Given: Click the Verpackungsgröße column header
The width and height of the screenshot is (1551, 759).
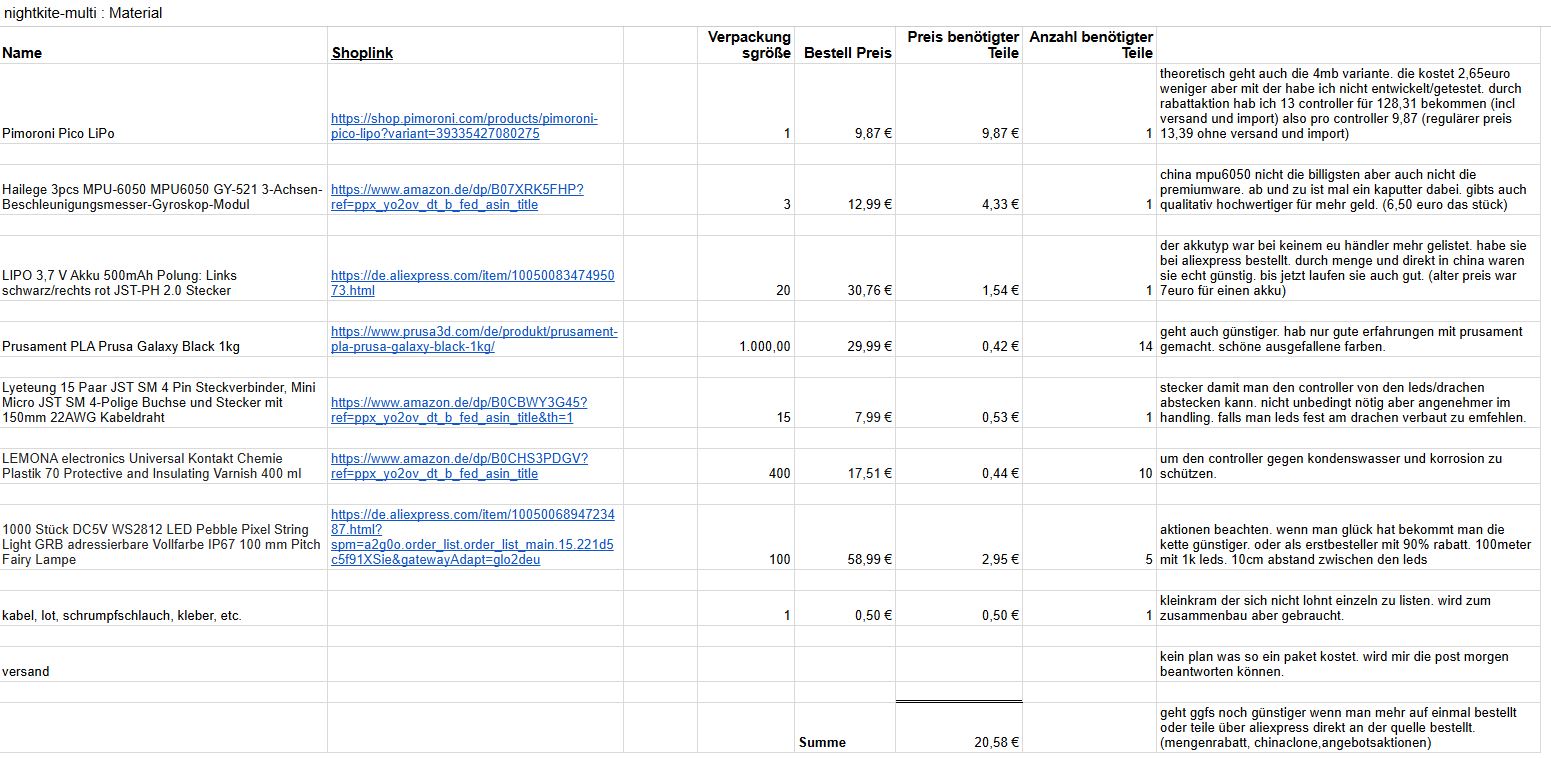Looking at the screenshot, I should coord(749,45).
